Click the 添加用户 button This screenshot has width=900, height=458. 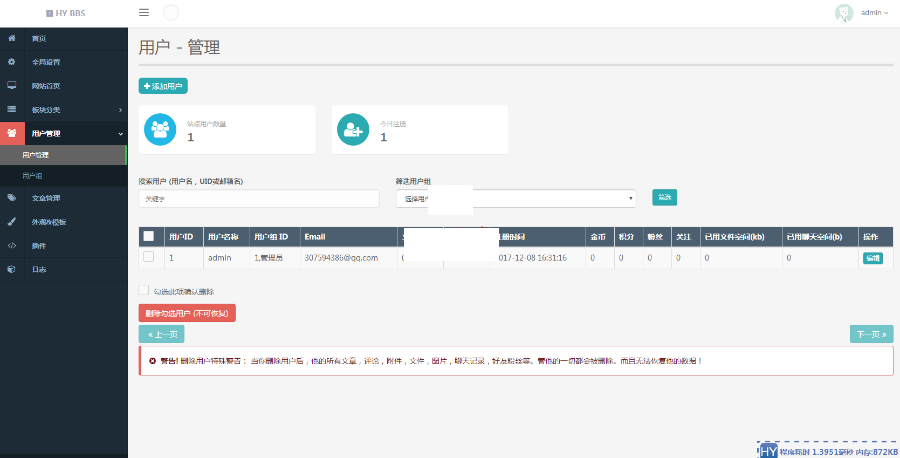[x=163, y=87]
